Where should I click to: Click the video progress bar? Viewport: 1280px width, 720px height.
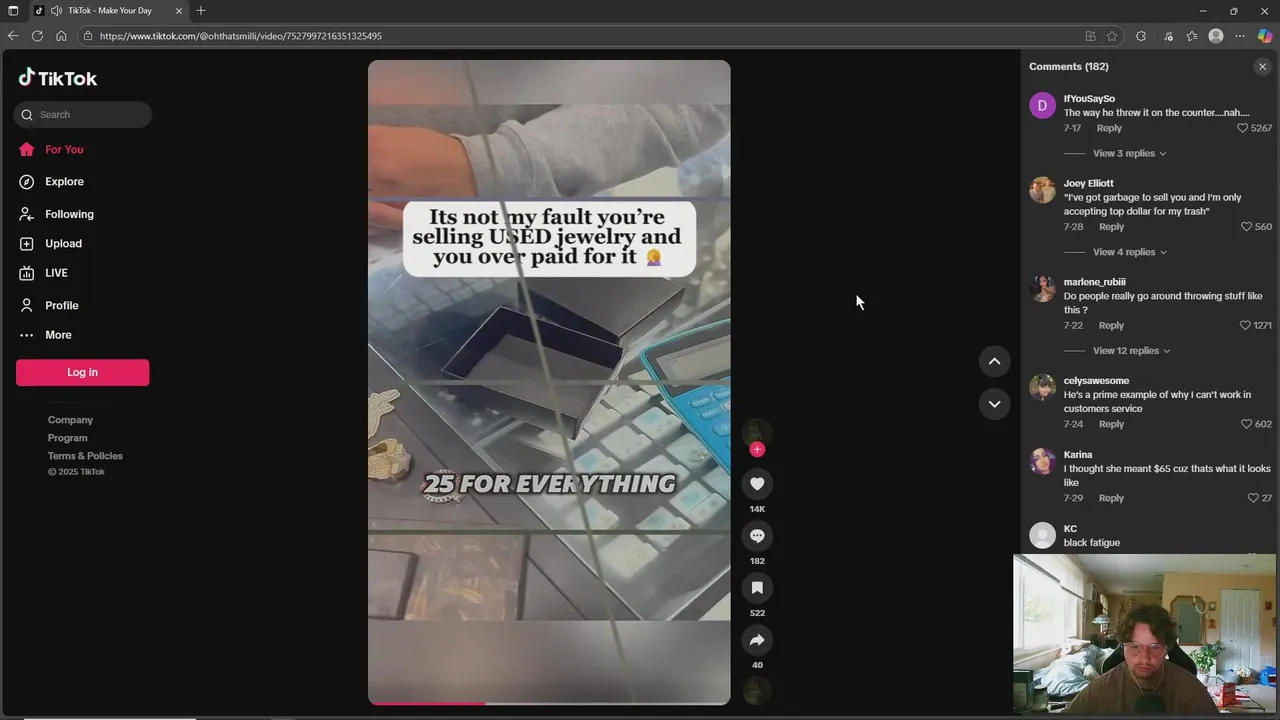coord(549,703)
